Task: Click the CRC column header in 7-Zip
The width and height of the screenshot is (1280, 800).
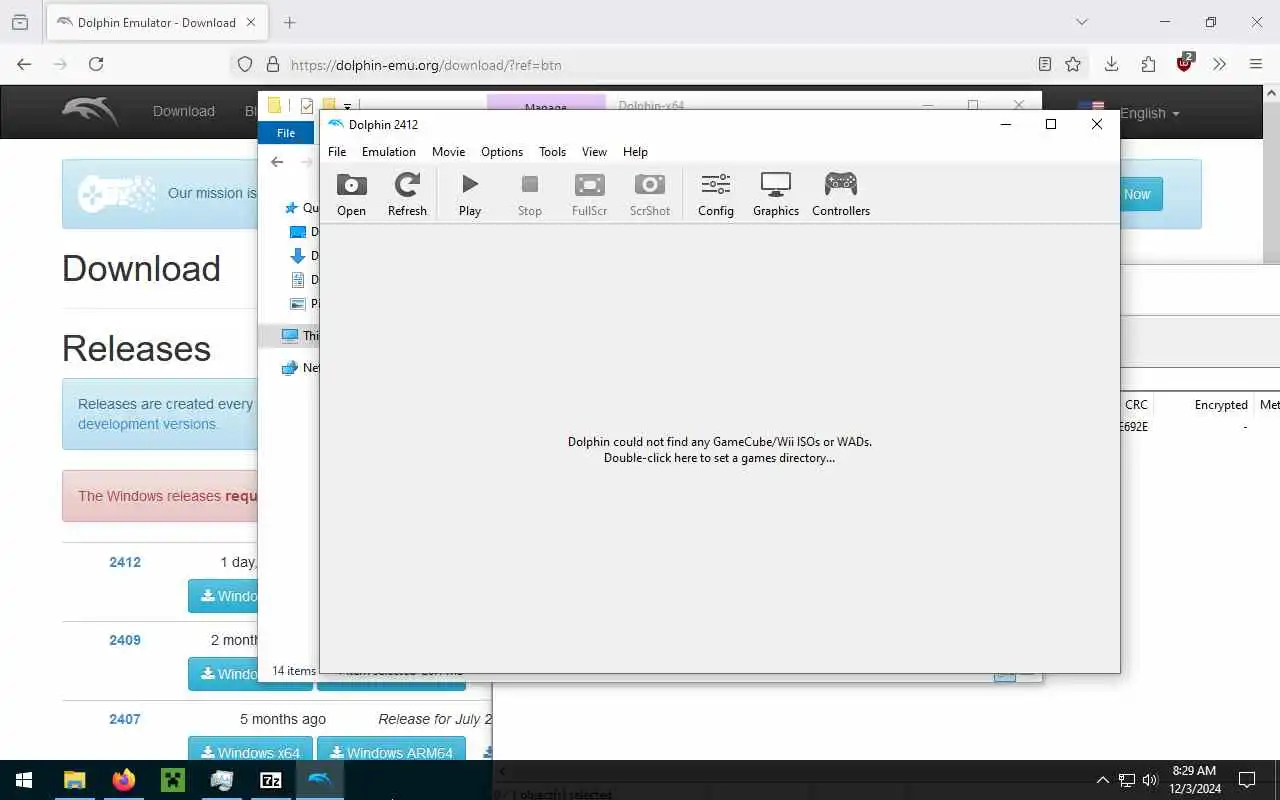Action: (x=1137, y=405)
